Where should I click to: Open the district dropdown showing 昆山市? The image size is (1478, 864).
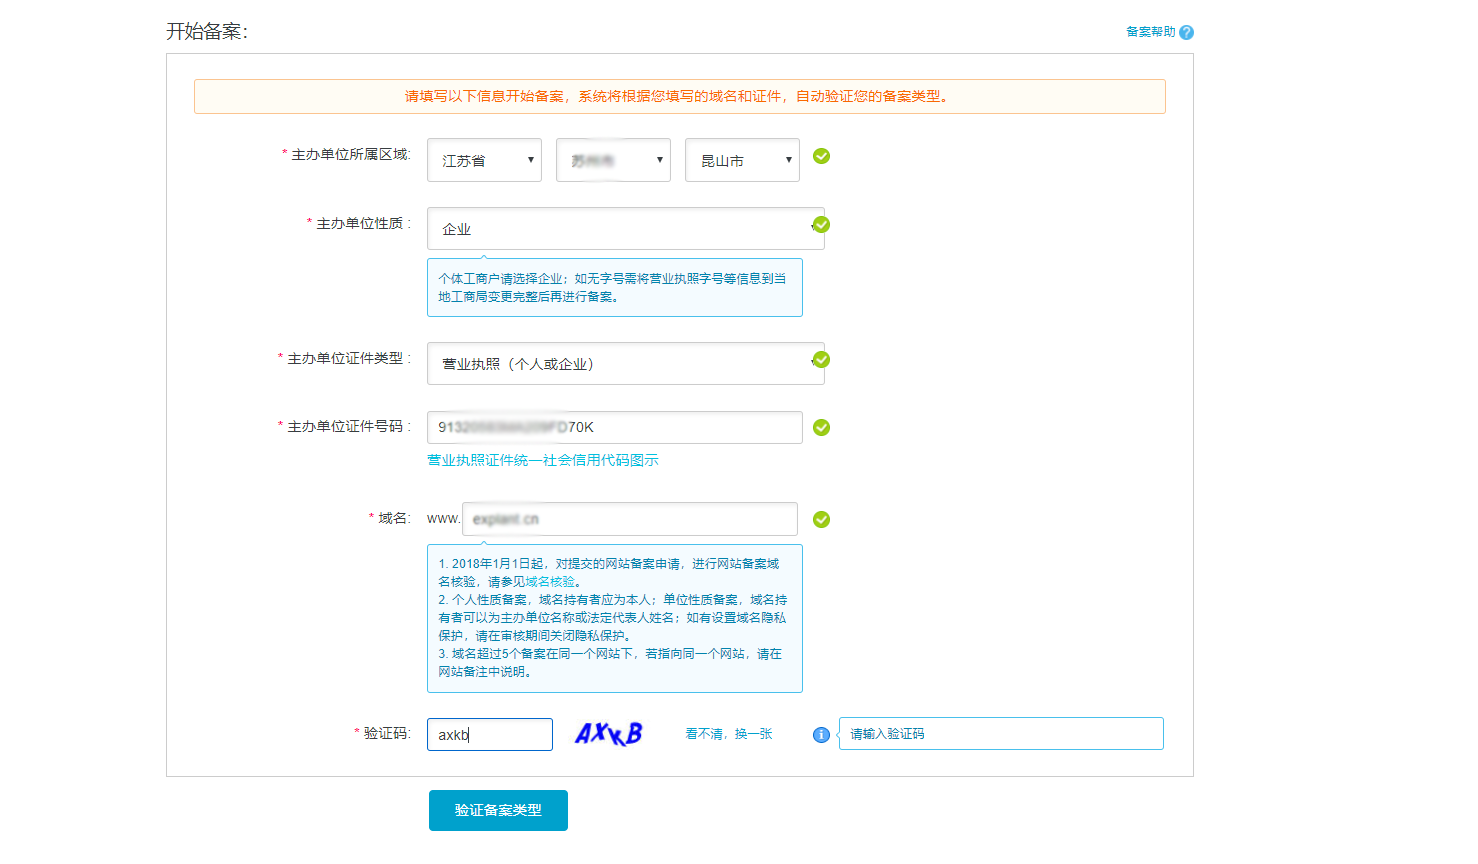click(x=742, y=160)
